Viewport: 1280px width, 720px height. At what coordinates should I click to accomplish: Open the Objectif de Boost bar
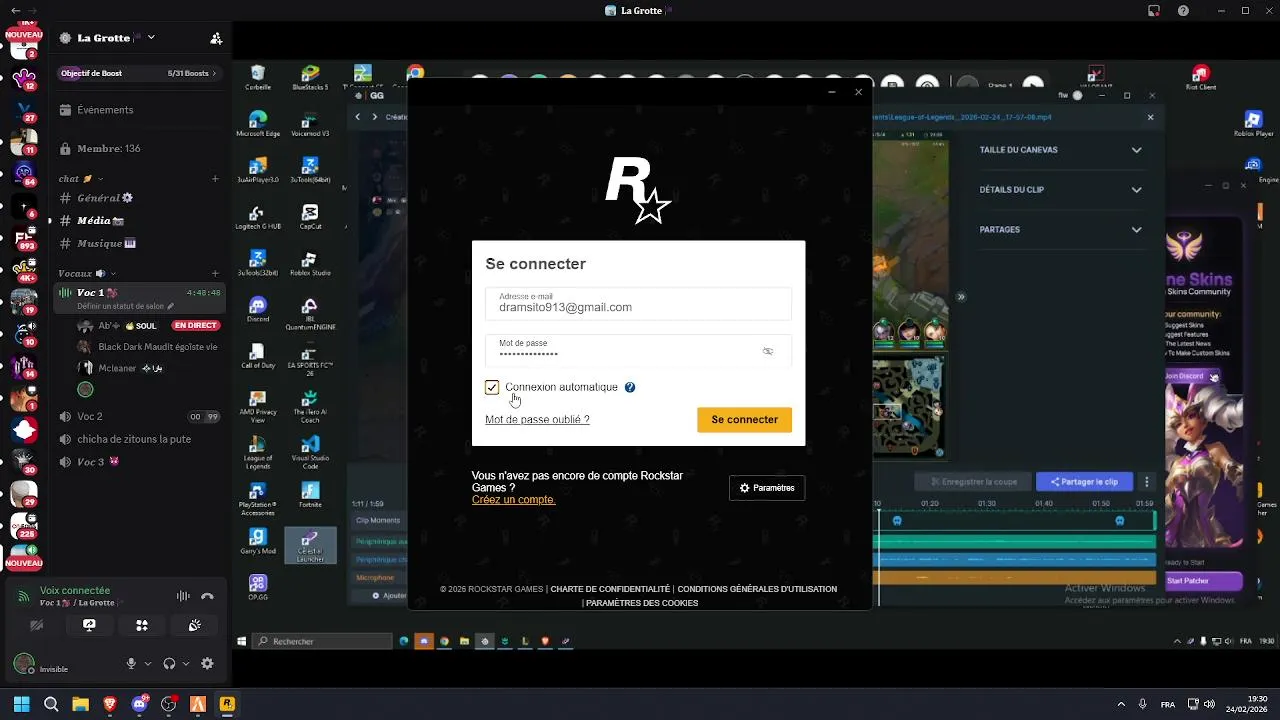click(140, 73)
